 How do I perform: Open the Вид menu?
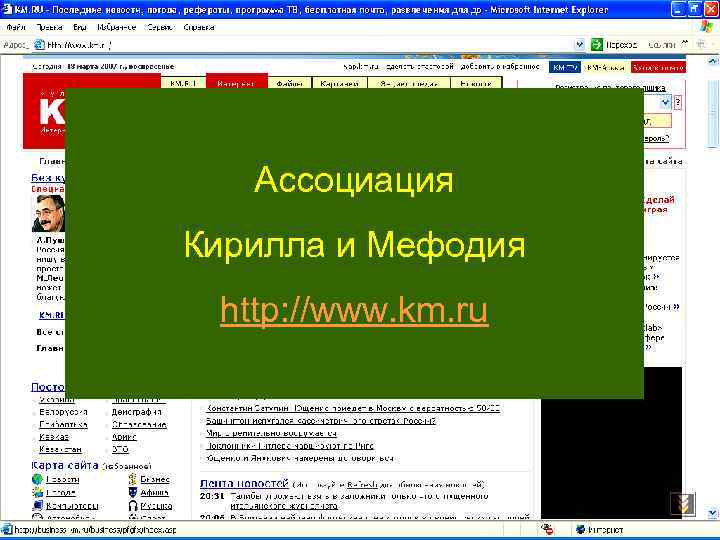[80, 28]
